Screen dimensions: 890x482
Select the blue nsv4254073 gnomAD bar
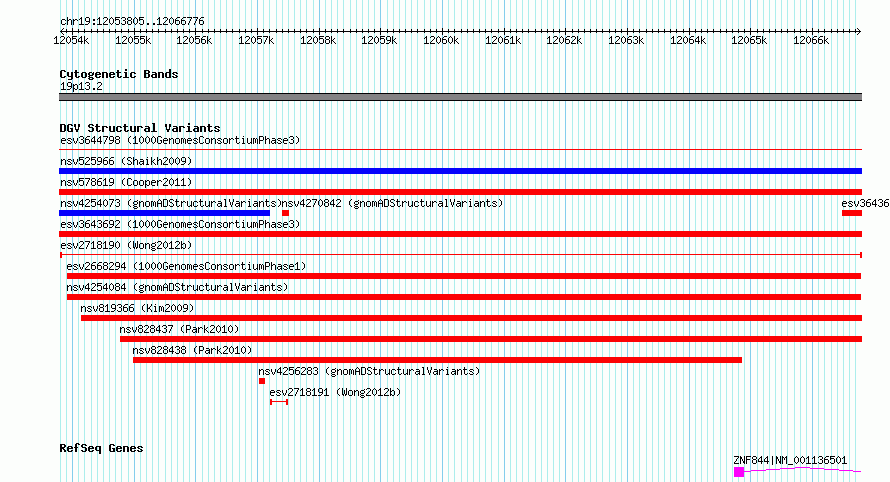click(165, 213)
